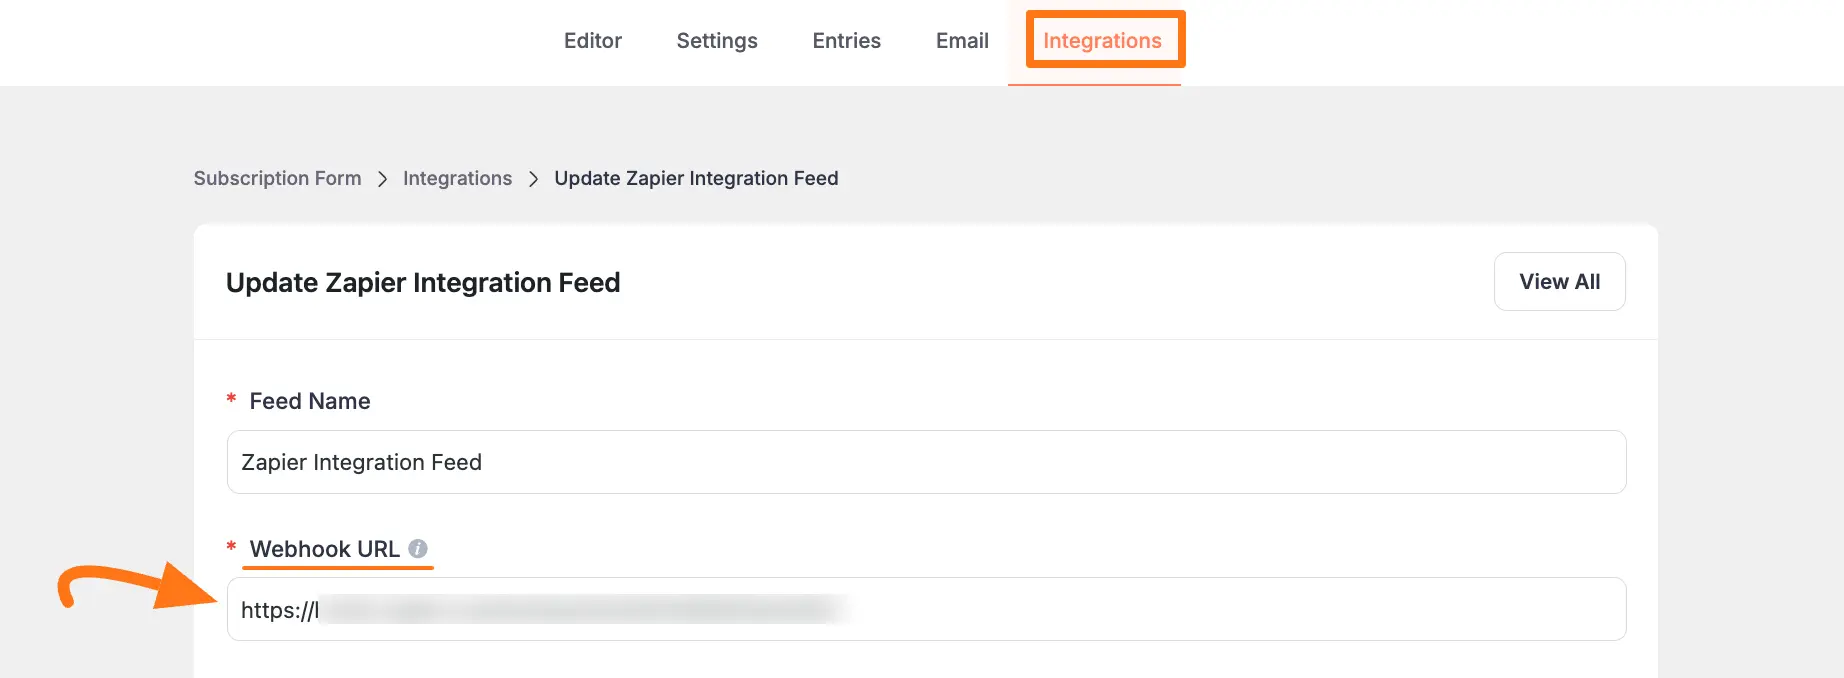Focus the Feed Name input field
Image resolution: width=1844 pixels, height=678 pixels.
(925, 462)
